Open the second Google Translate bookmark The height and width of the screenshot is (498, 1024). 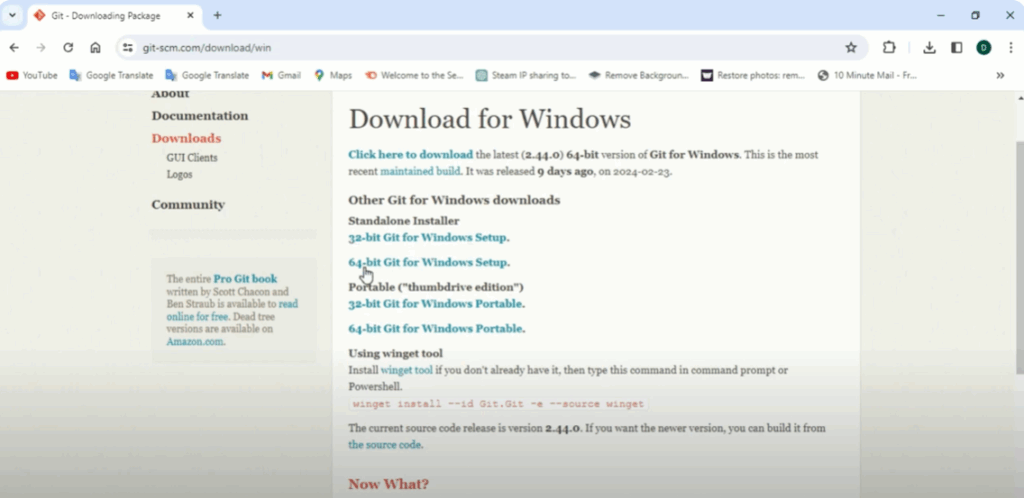click(207, 75)
